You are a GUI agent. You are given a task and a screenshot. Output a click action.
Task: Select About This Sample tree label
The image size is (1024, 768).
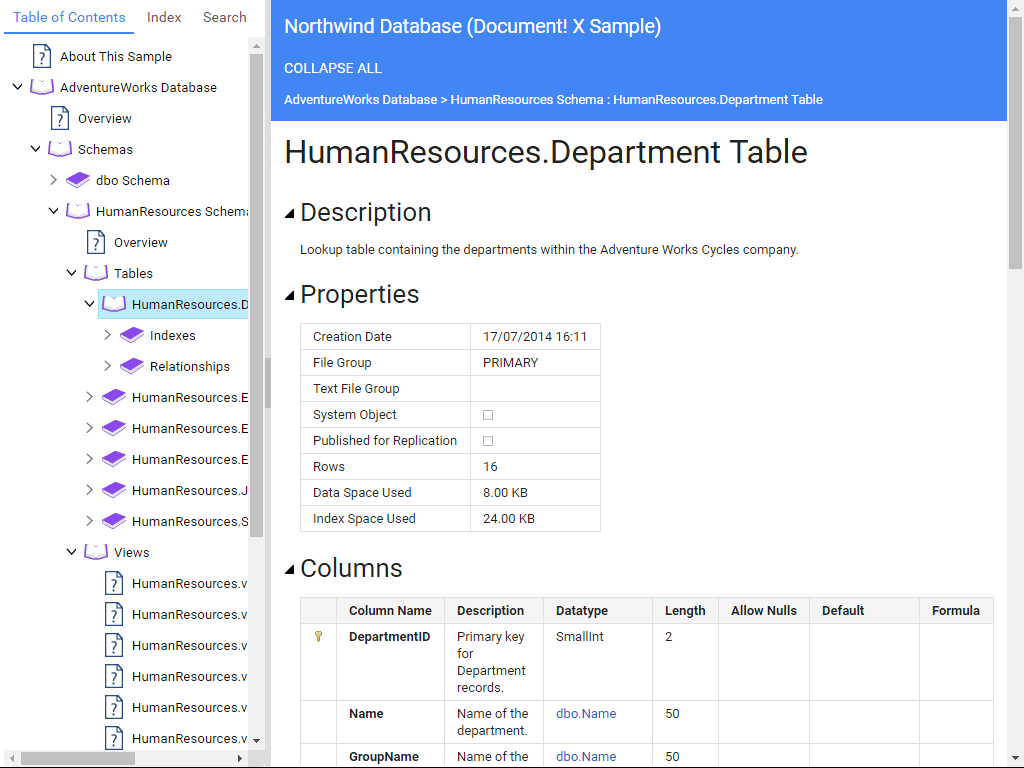(116, 56)
